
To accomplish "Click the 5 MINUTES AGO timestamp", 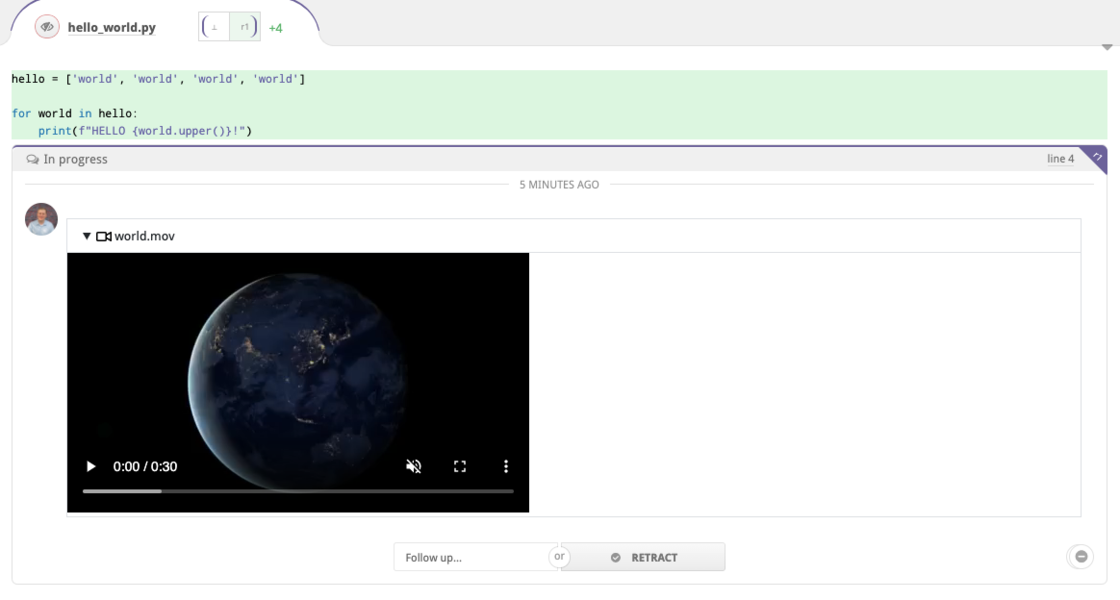I will pyautogui.click(x=559, y=184).
